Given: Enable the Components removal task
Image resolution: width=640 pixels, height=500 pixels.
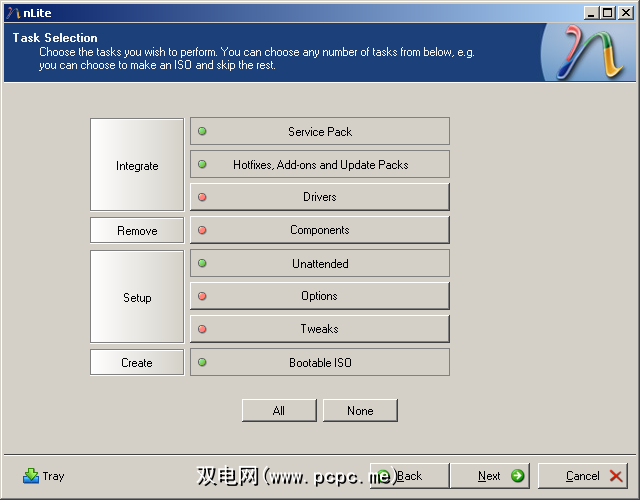Looking at the screenshot, I should click(320, 230).
